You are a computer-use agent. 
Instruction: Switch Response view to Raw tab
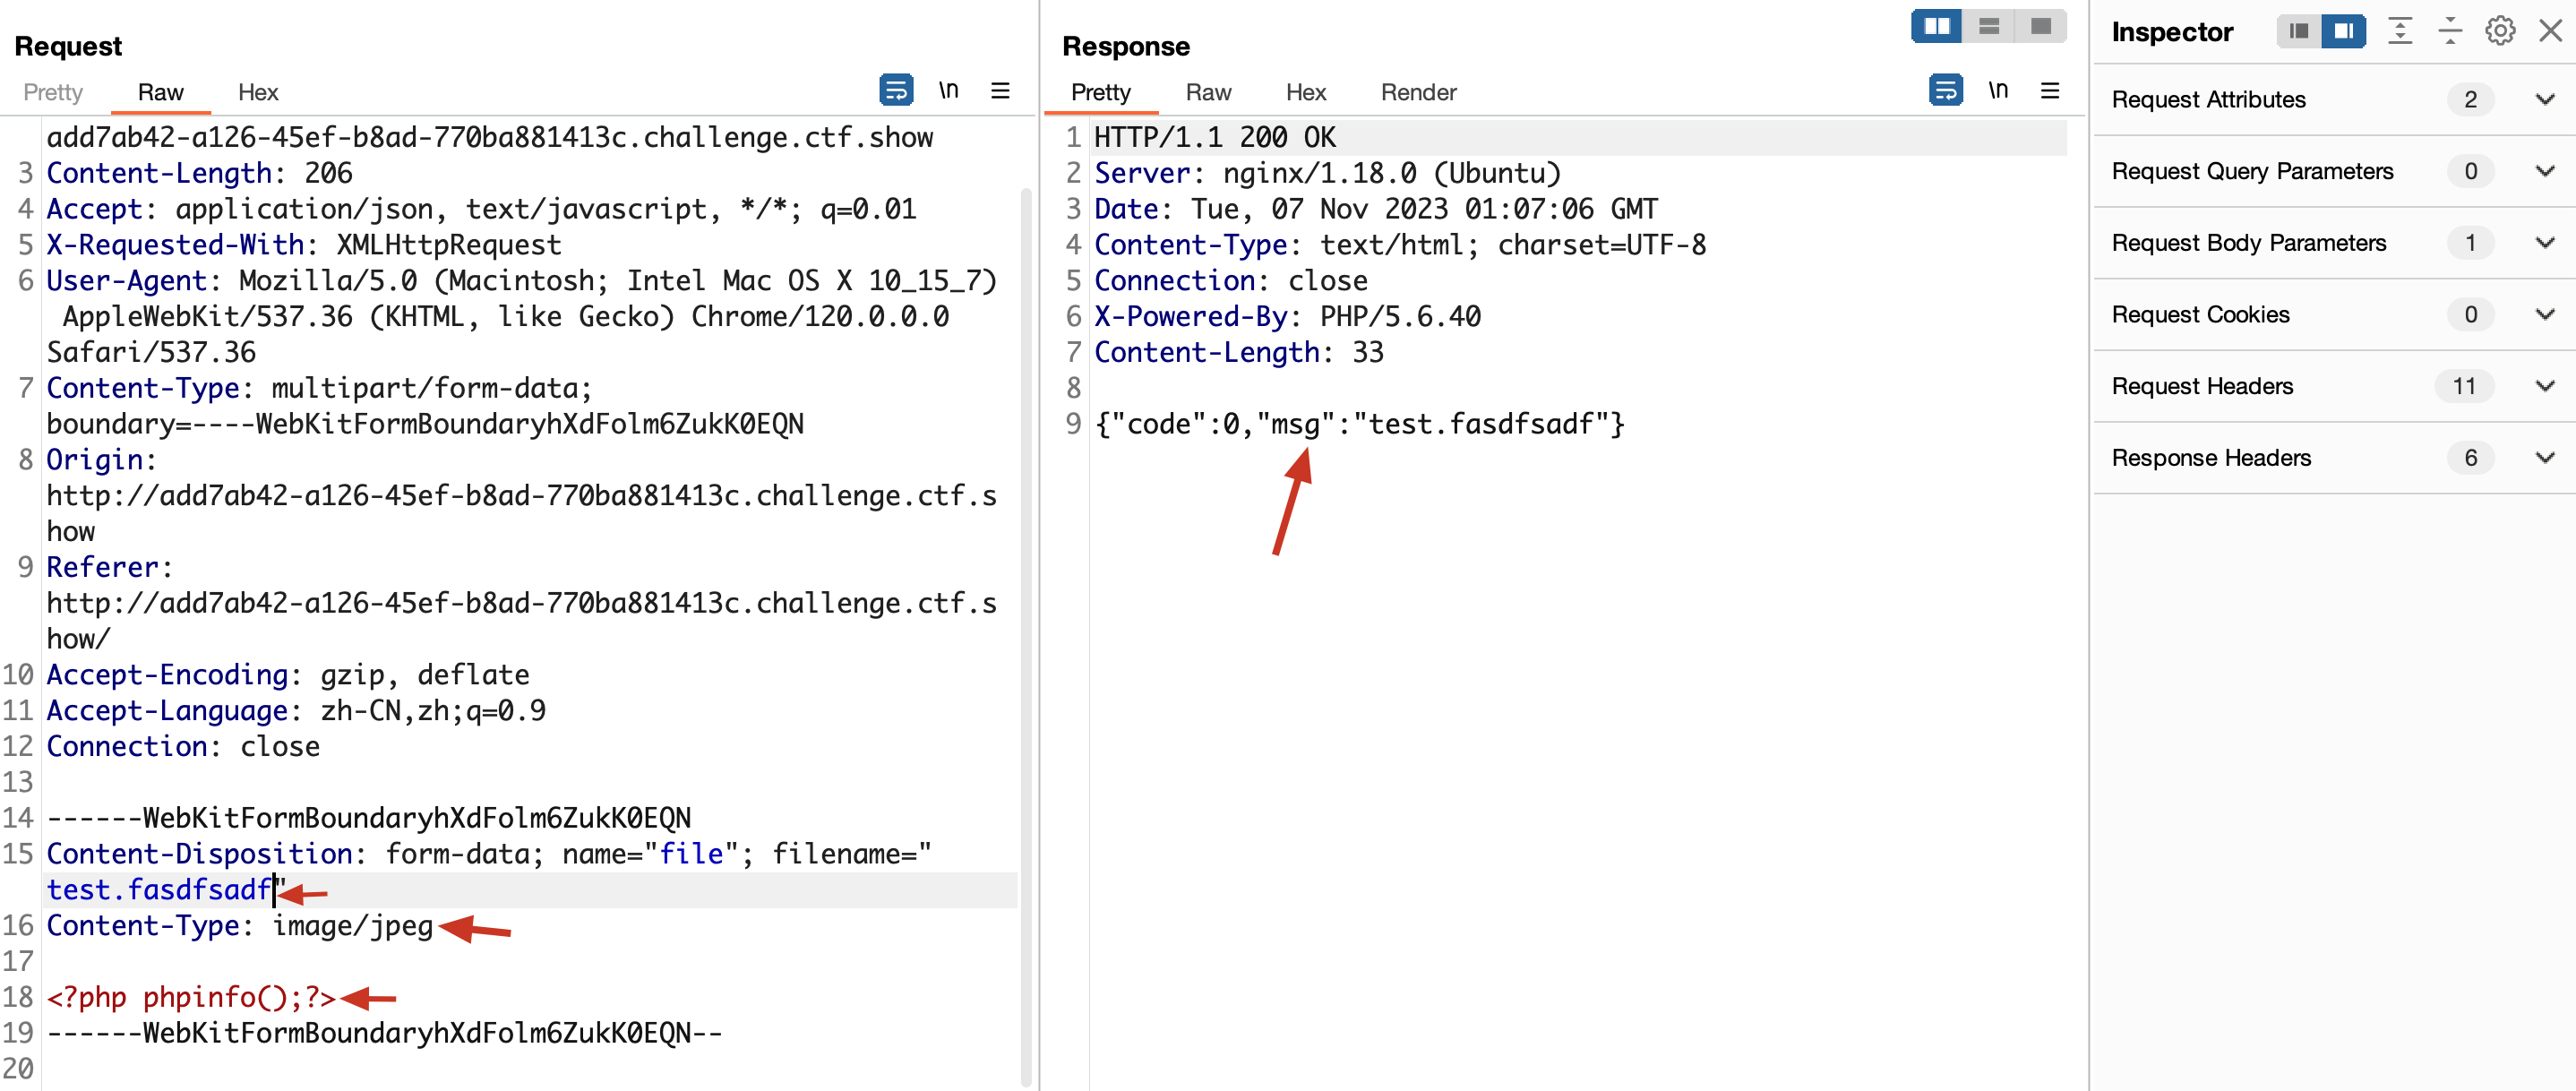pos(1208,92)
